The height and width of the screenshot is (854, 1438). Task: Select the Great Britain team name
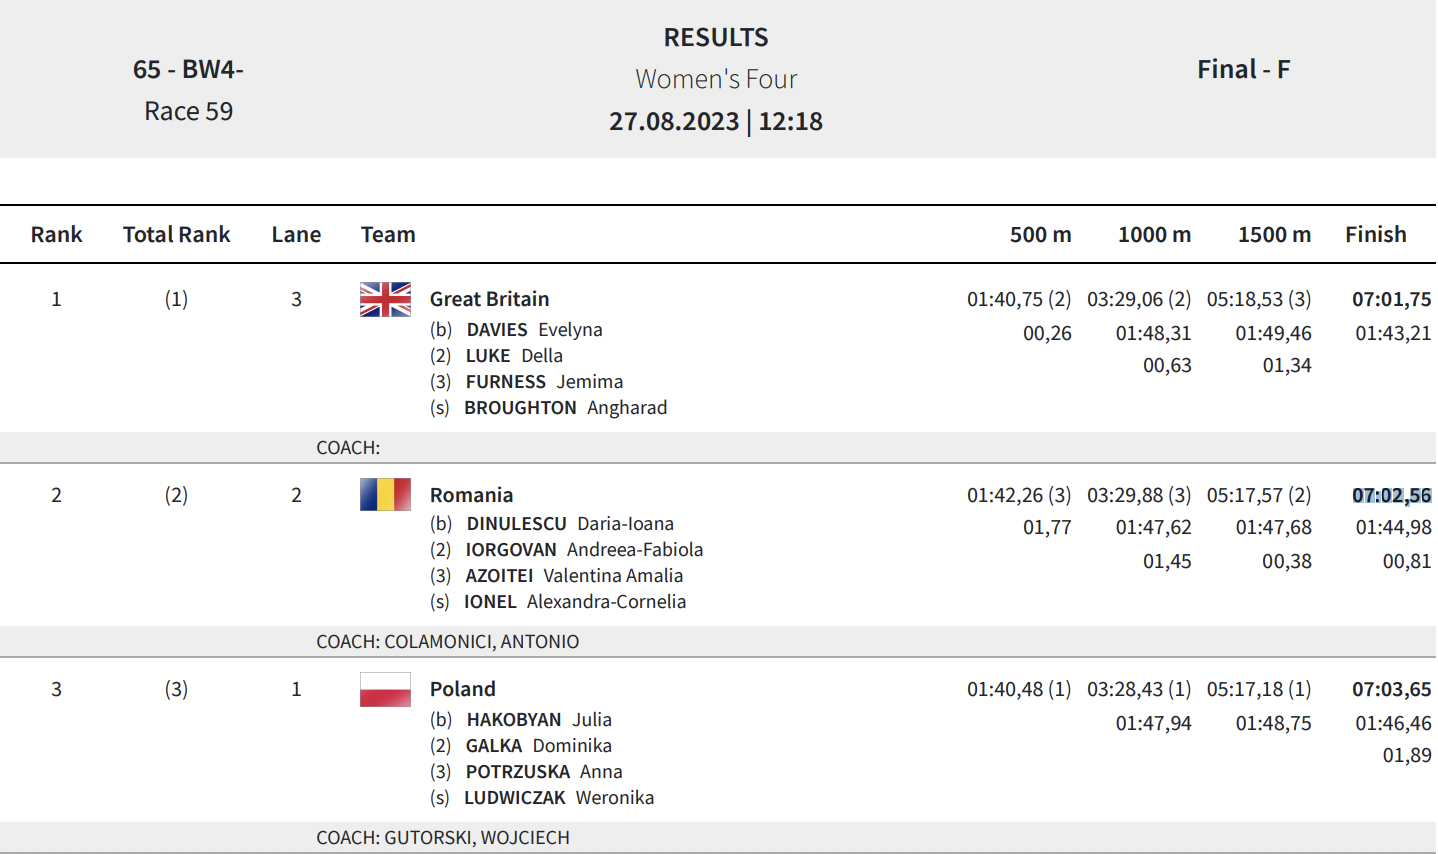coord(489,299)
